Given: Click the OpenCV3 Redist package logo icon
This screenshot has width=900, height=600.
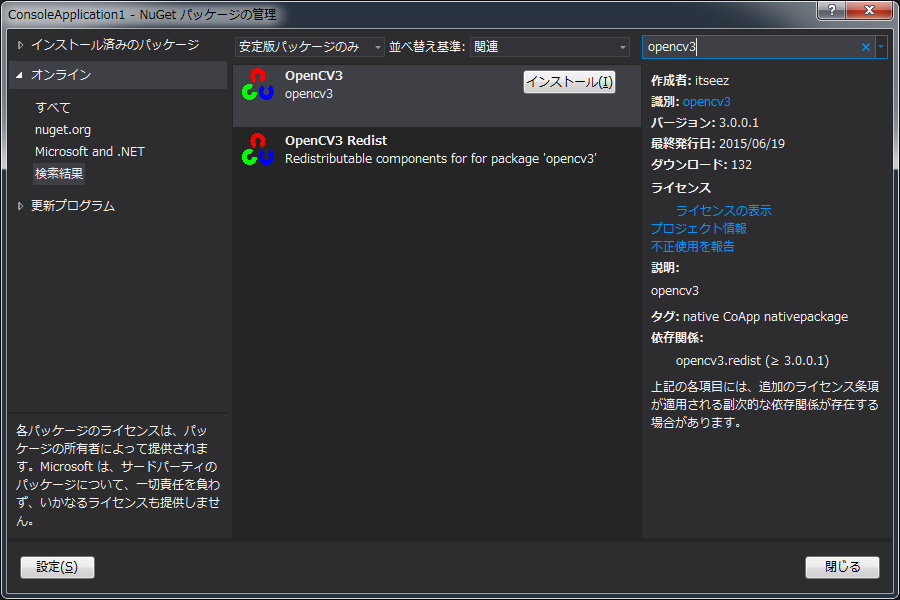Looking at the screenshot, I should tap(257, 149).
